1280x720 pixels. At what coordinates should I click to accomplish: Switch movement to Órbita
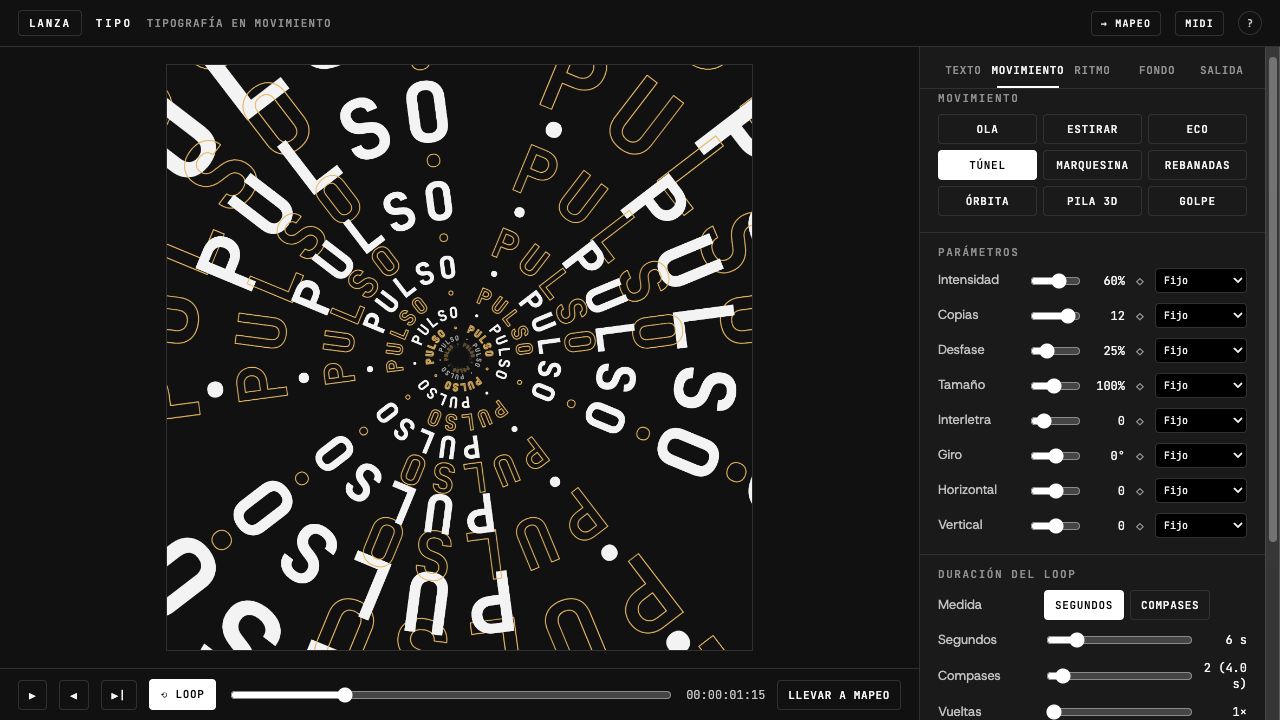[987, 201]
